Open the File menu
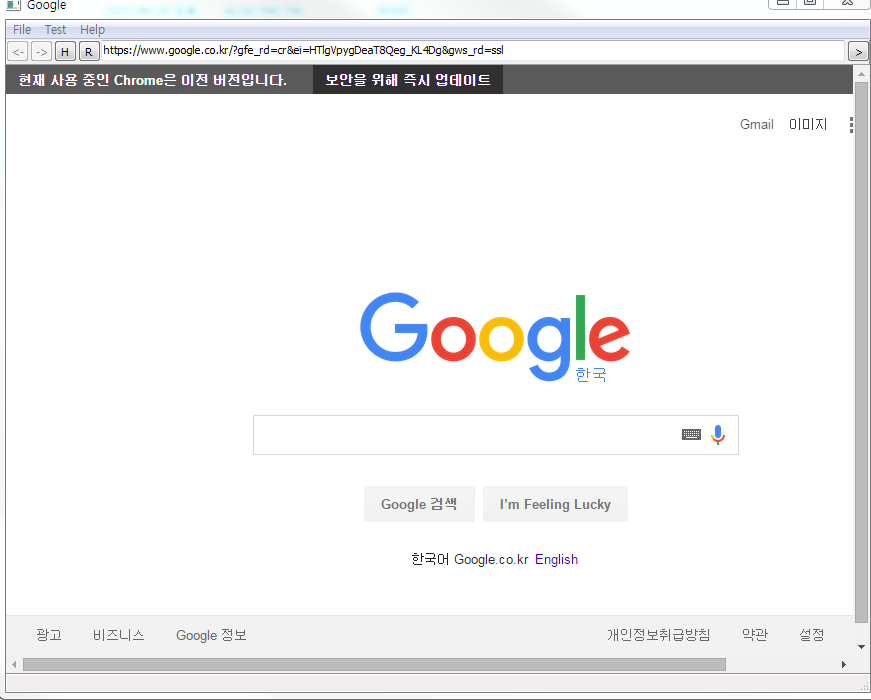This screenshot has width=871, height=700. pos(22,29)
